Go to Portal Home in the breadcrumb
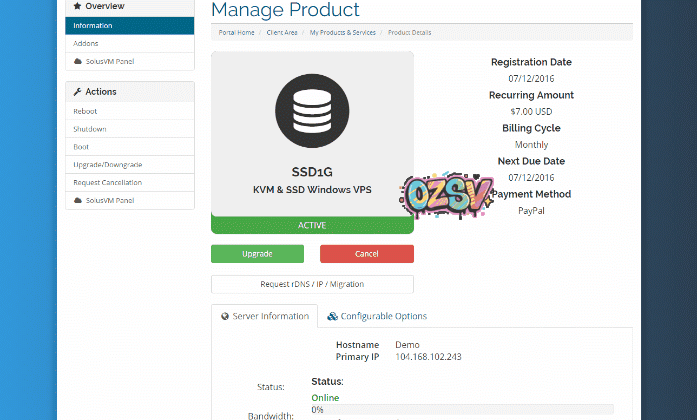 click(236, 32)
